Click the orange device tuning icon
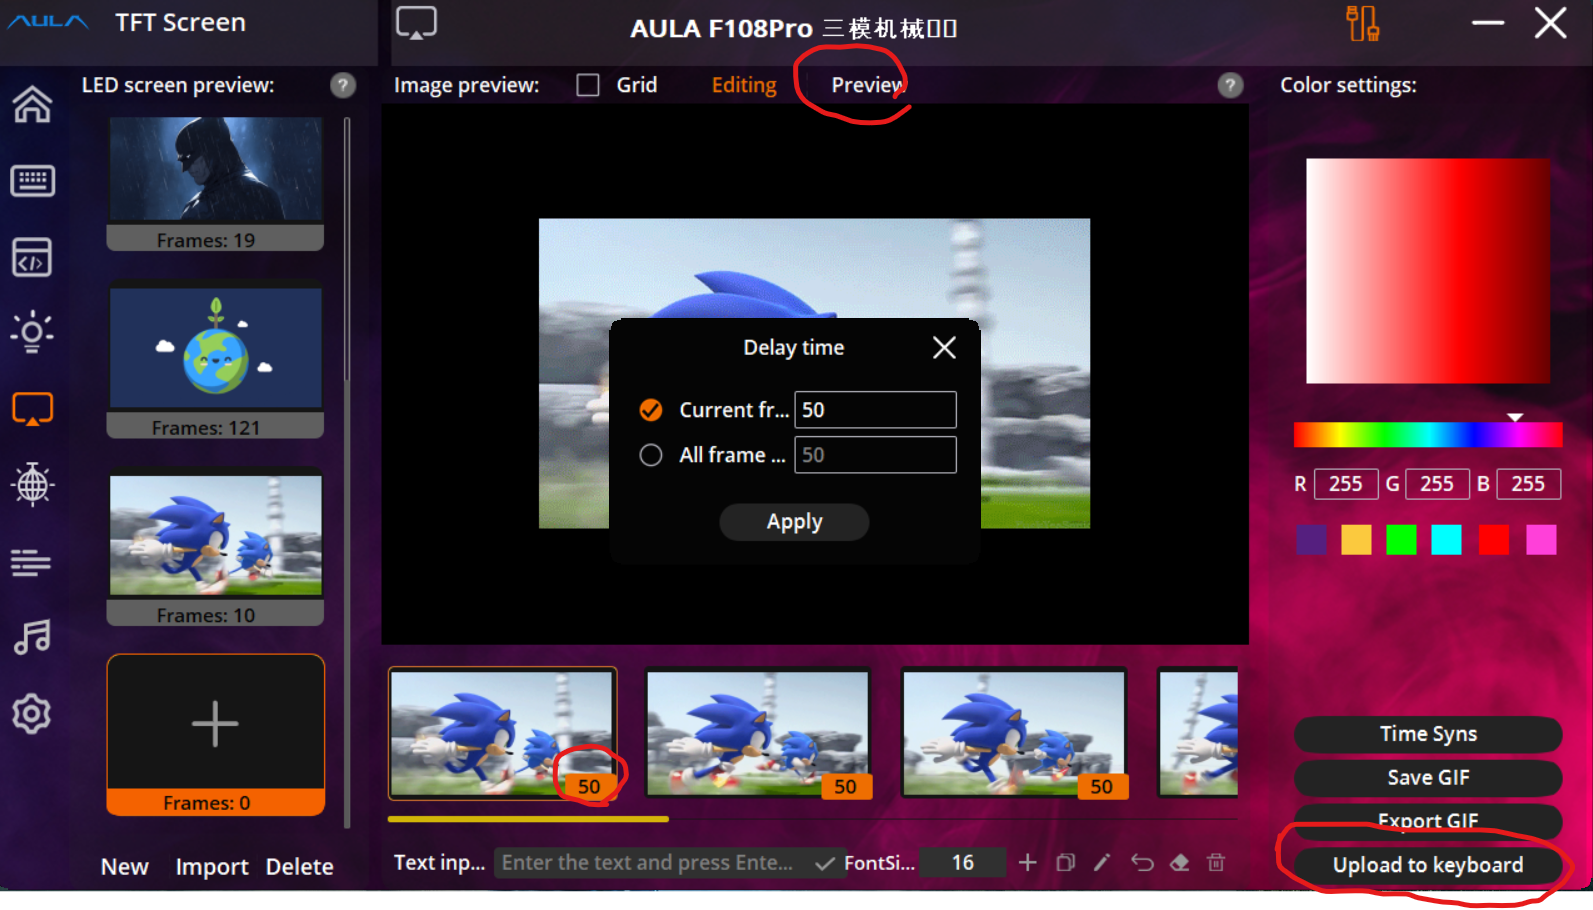Screen dimensions: 1593x910 point(1362,23)
